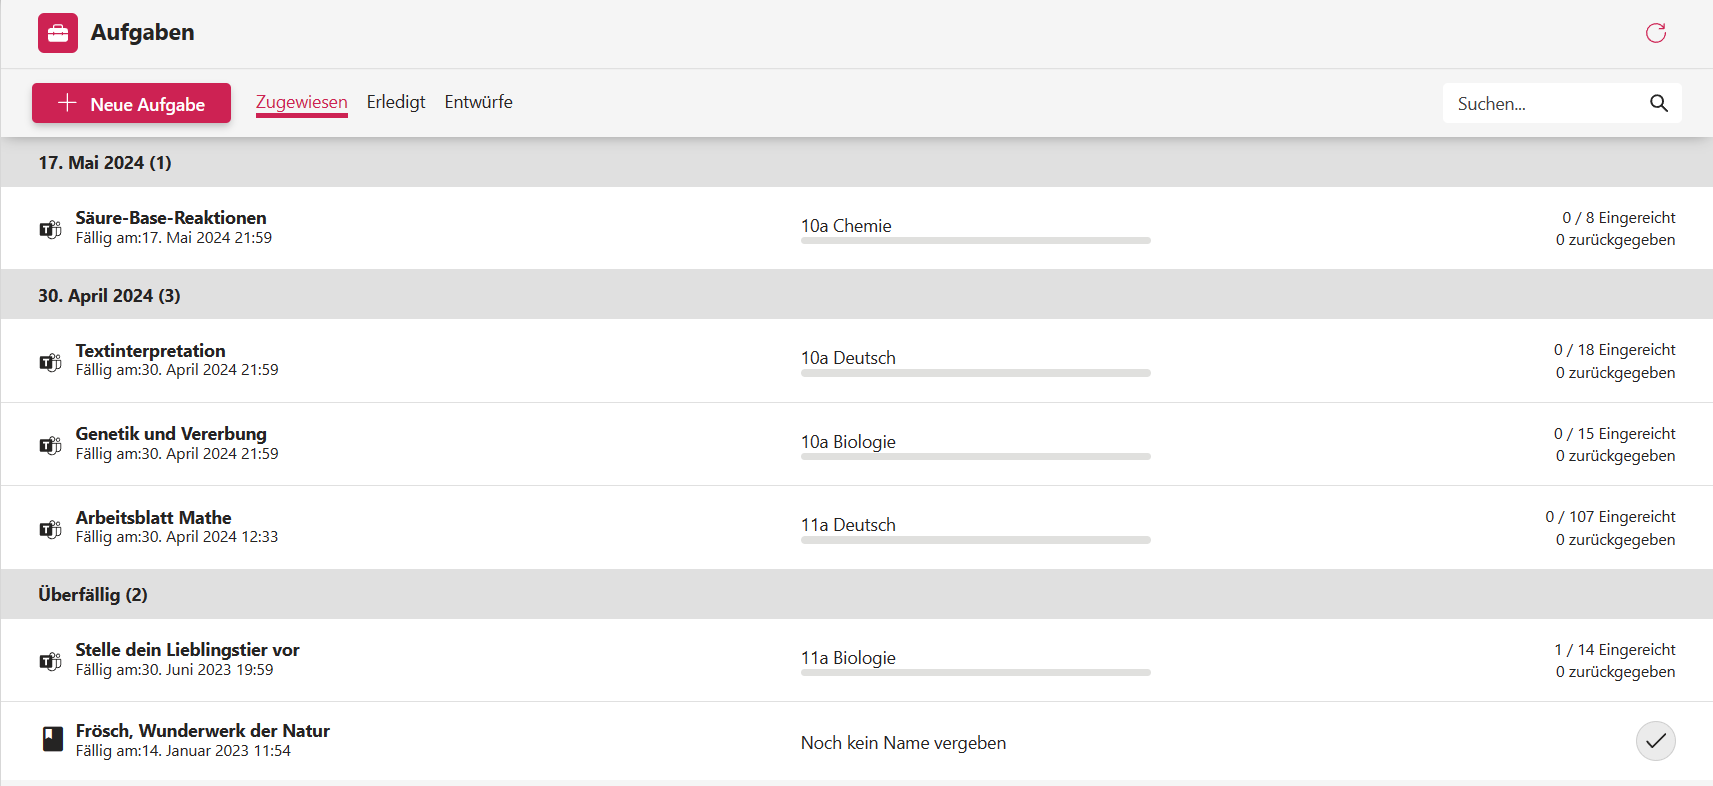Screen dimensions: 1713x786
Task: Open the Textinterpretation assignment
Action: click(x=151, y=351)
